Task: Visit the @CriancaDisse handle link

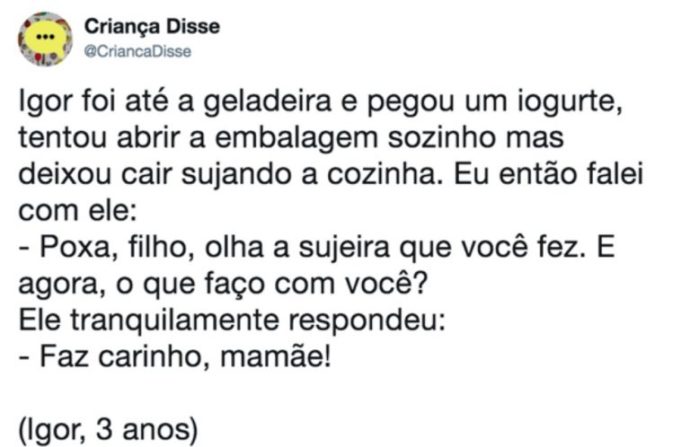Action: pos(138,51)
